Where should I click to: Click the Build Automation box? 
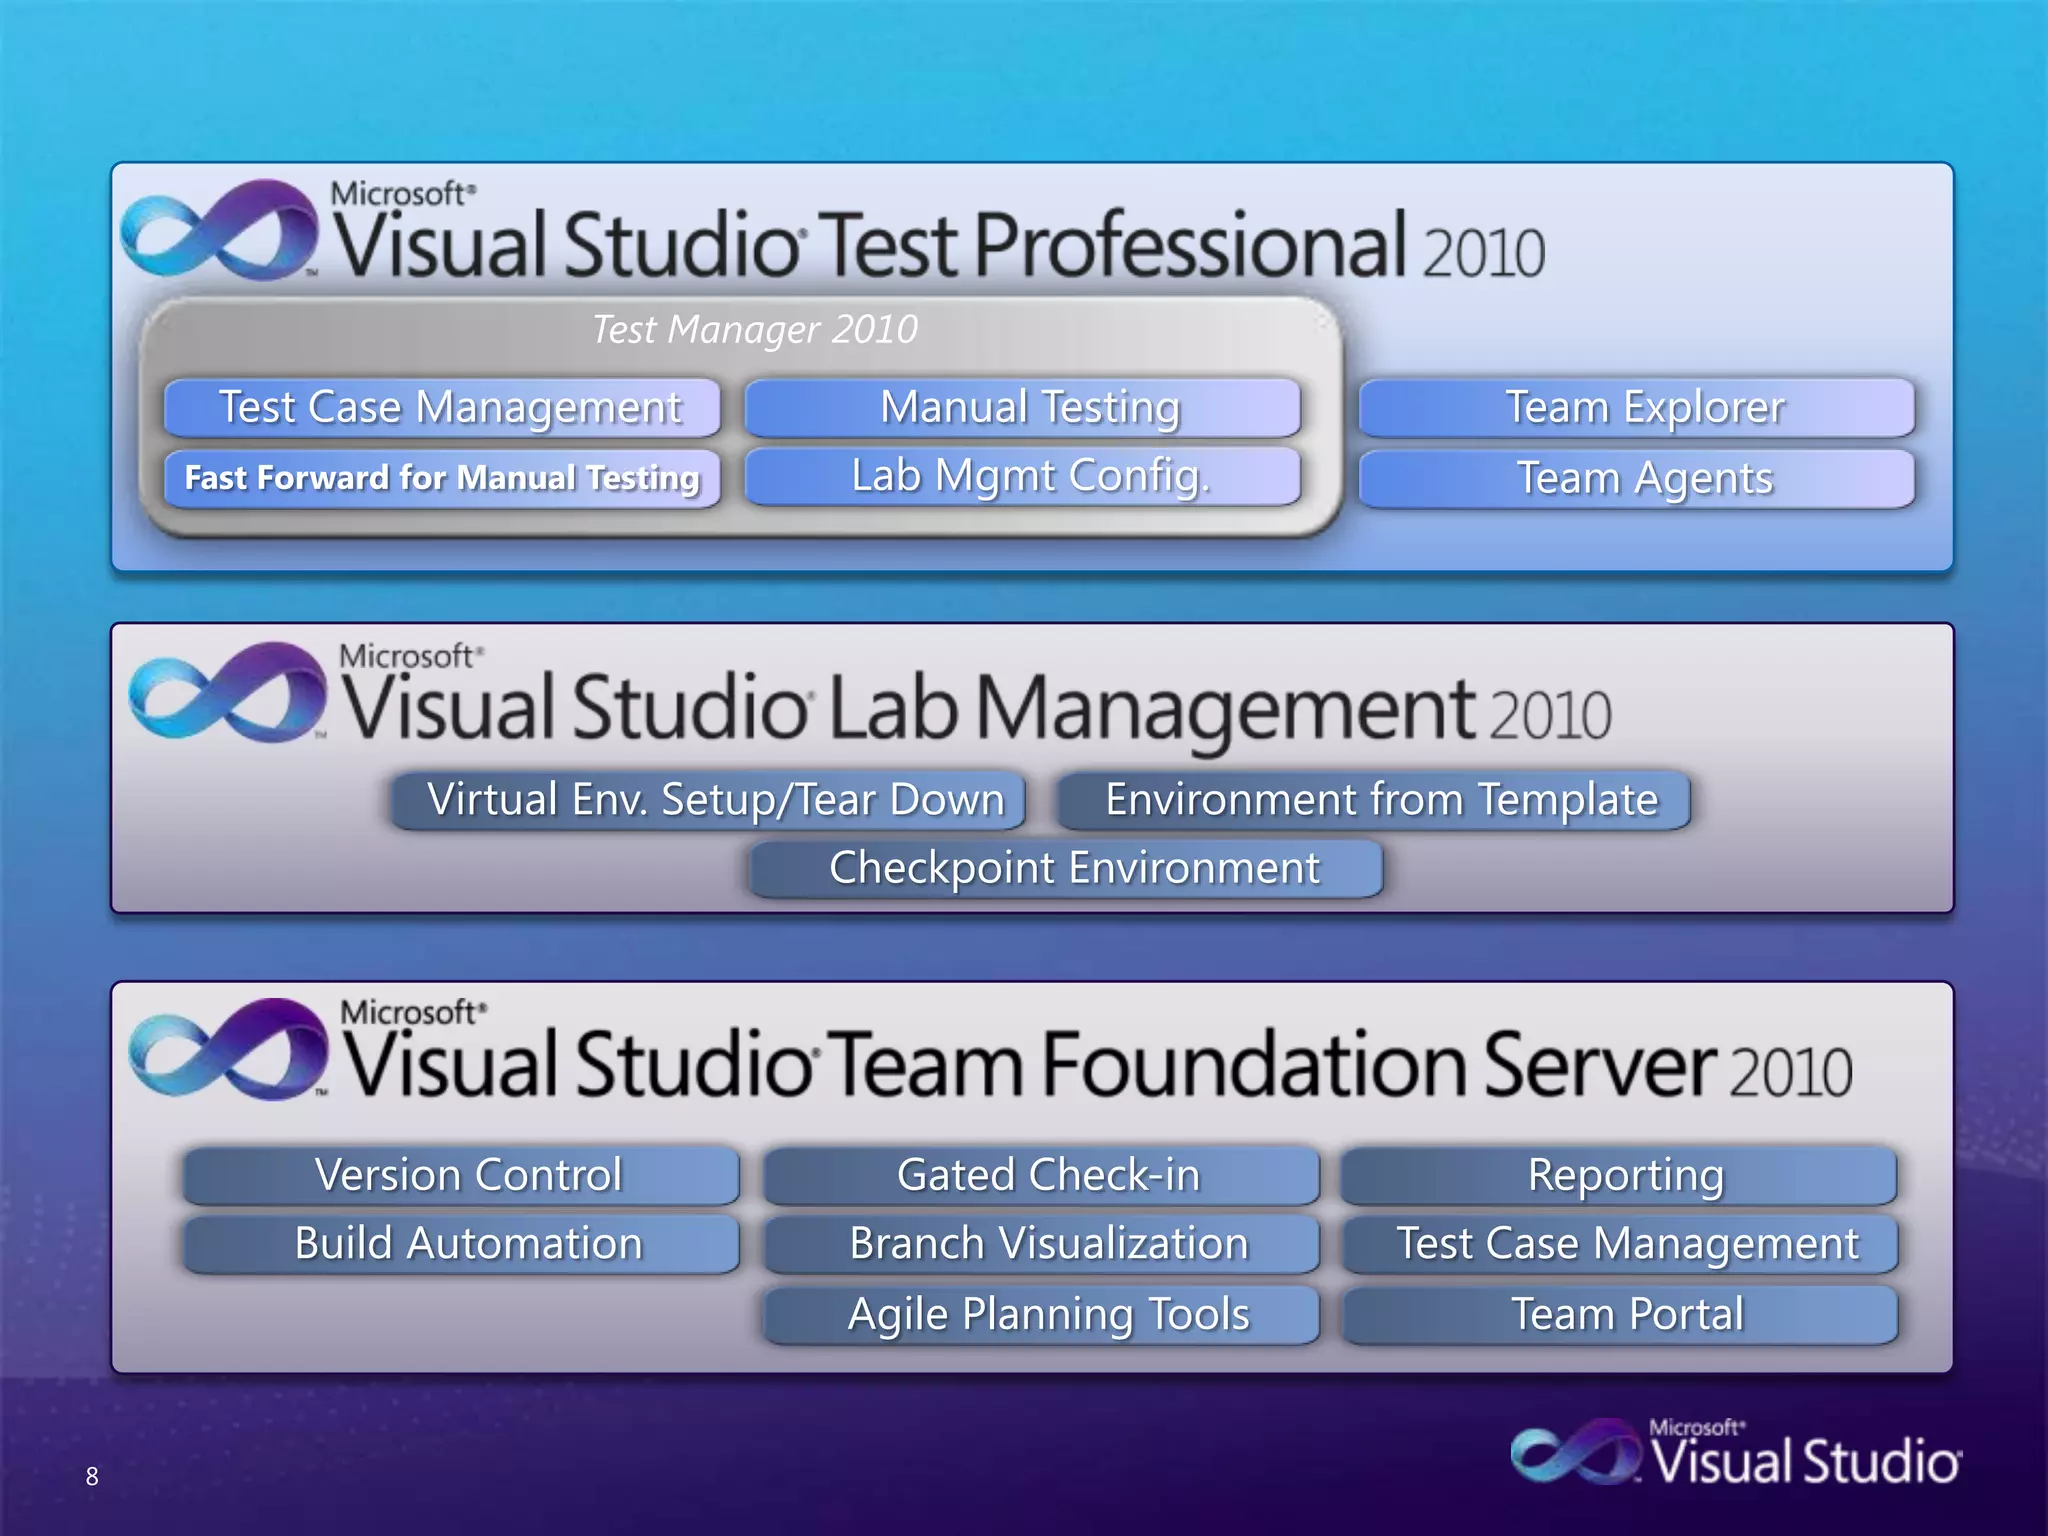click(x=462, y=1244)
